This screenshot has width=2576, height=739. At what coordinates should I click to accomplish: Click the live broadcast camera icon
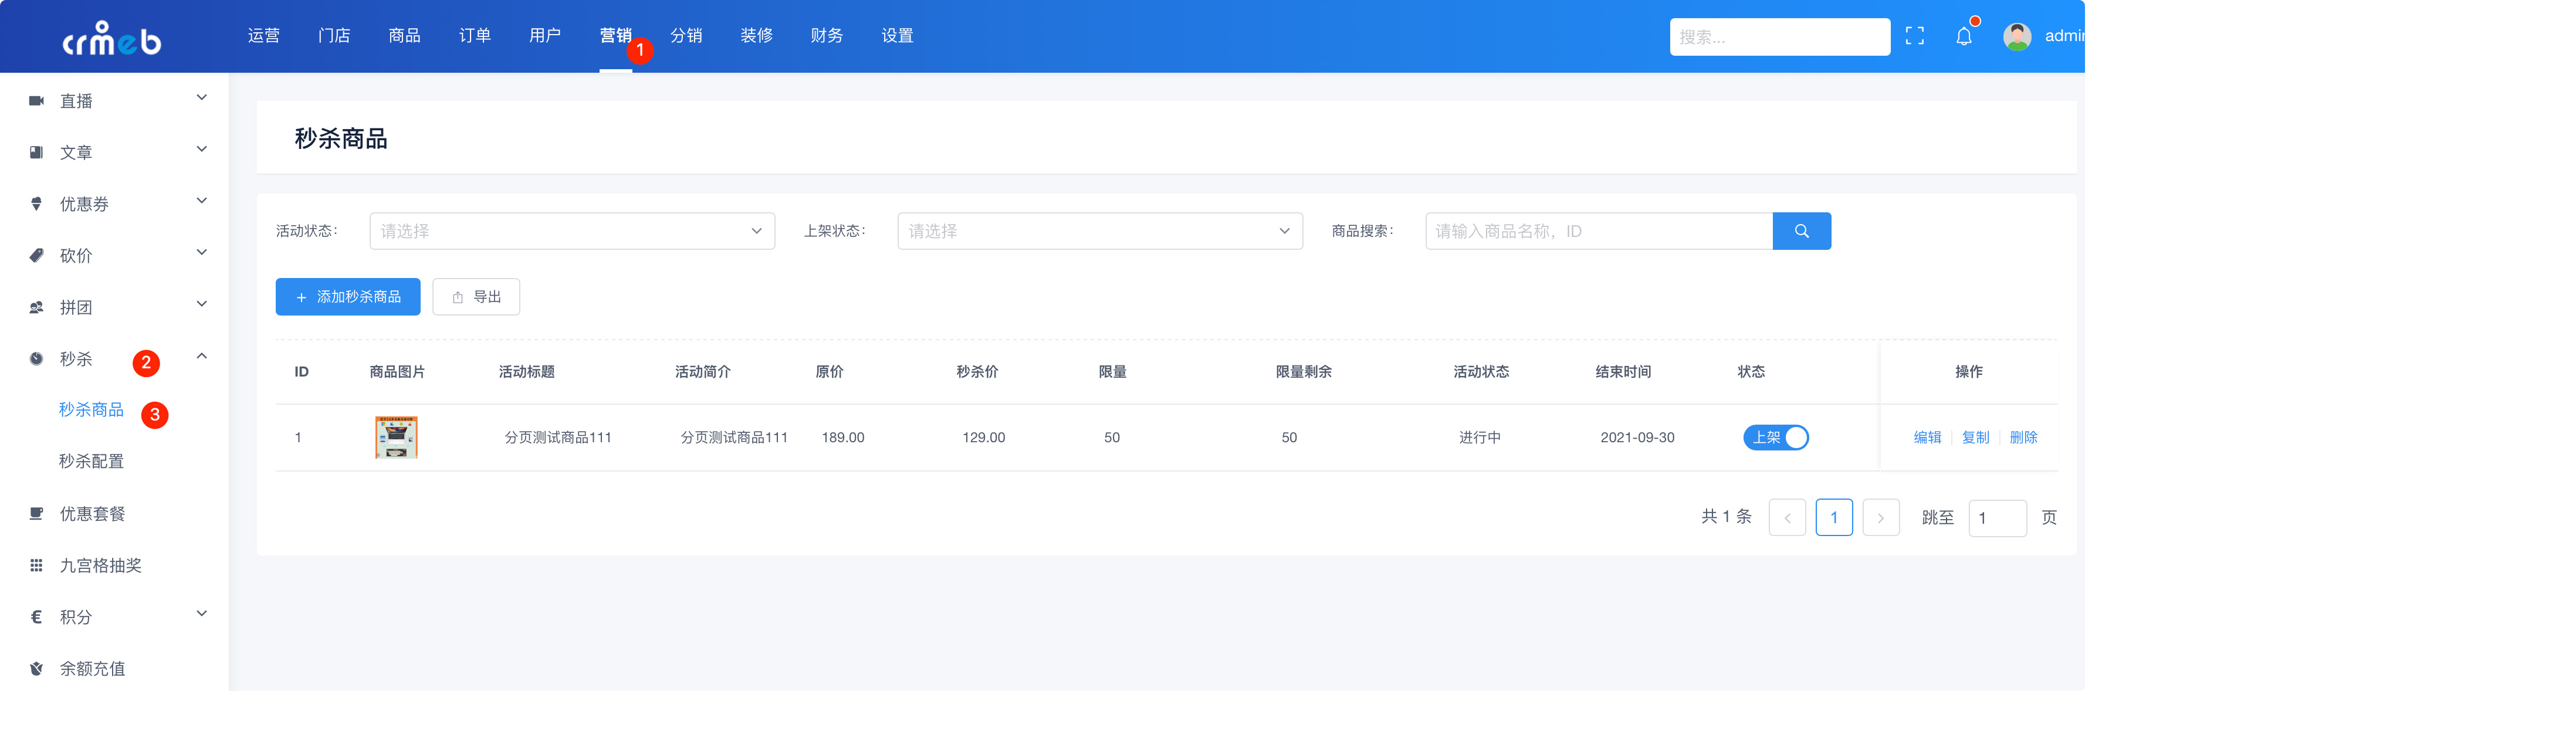[37, 101]
